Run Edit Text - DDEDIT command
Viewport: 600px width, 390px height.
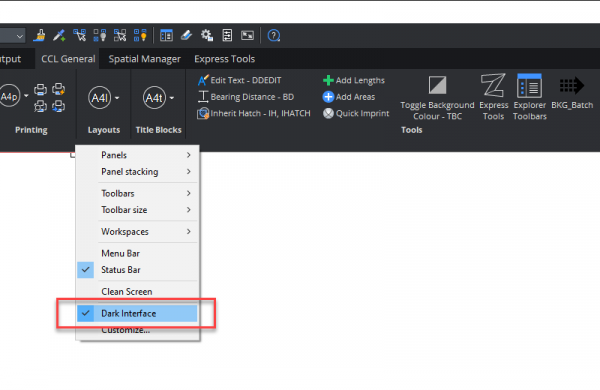pos(240,80)
